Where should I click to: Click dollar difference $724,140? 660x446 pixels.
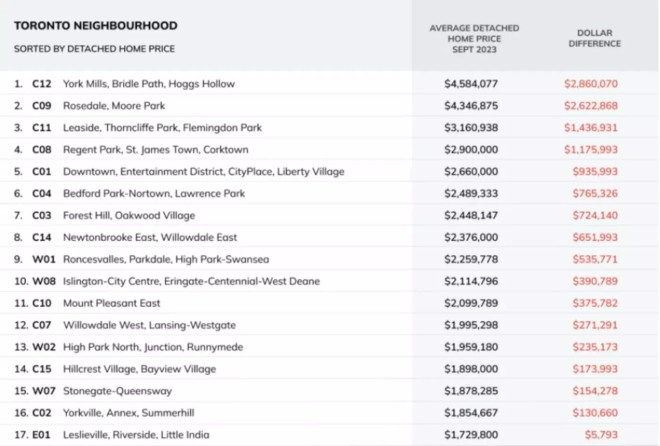point(595,215)
